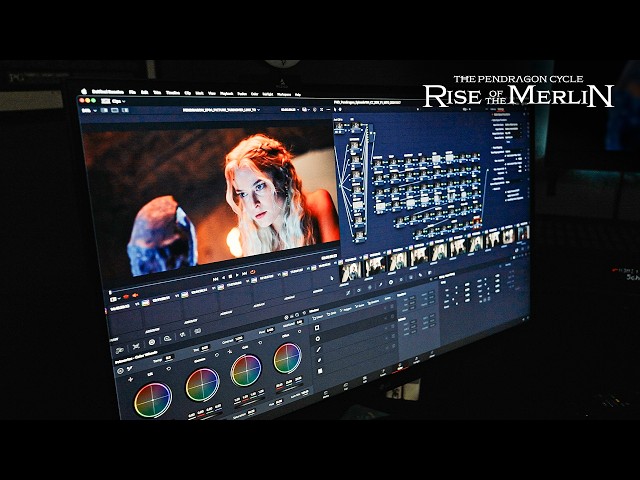Open the Playback menu
The width and height of the screenshot is (640, 480).
pyautogui.click(x=227, y=93)
